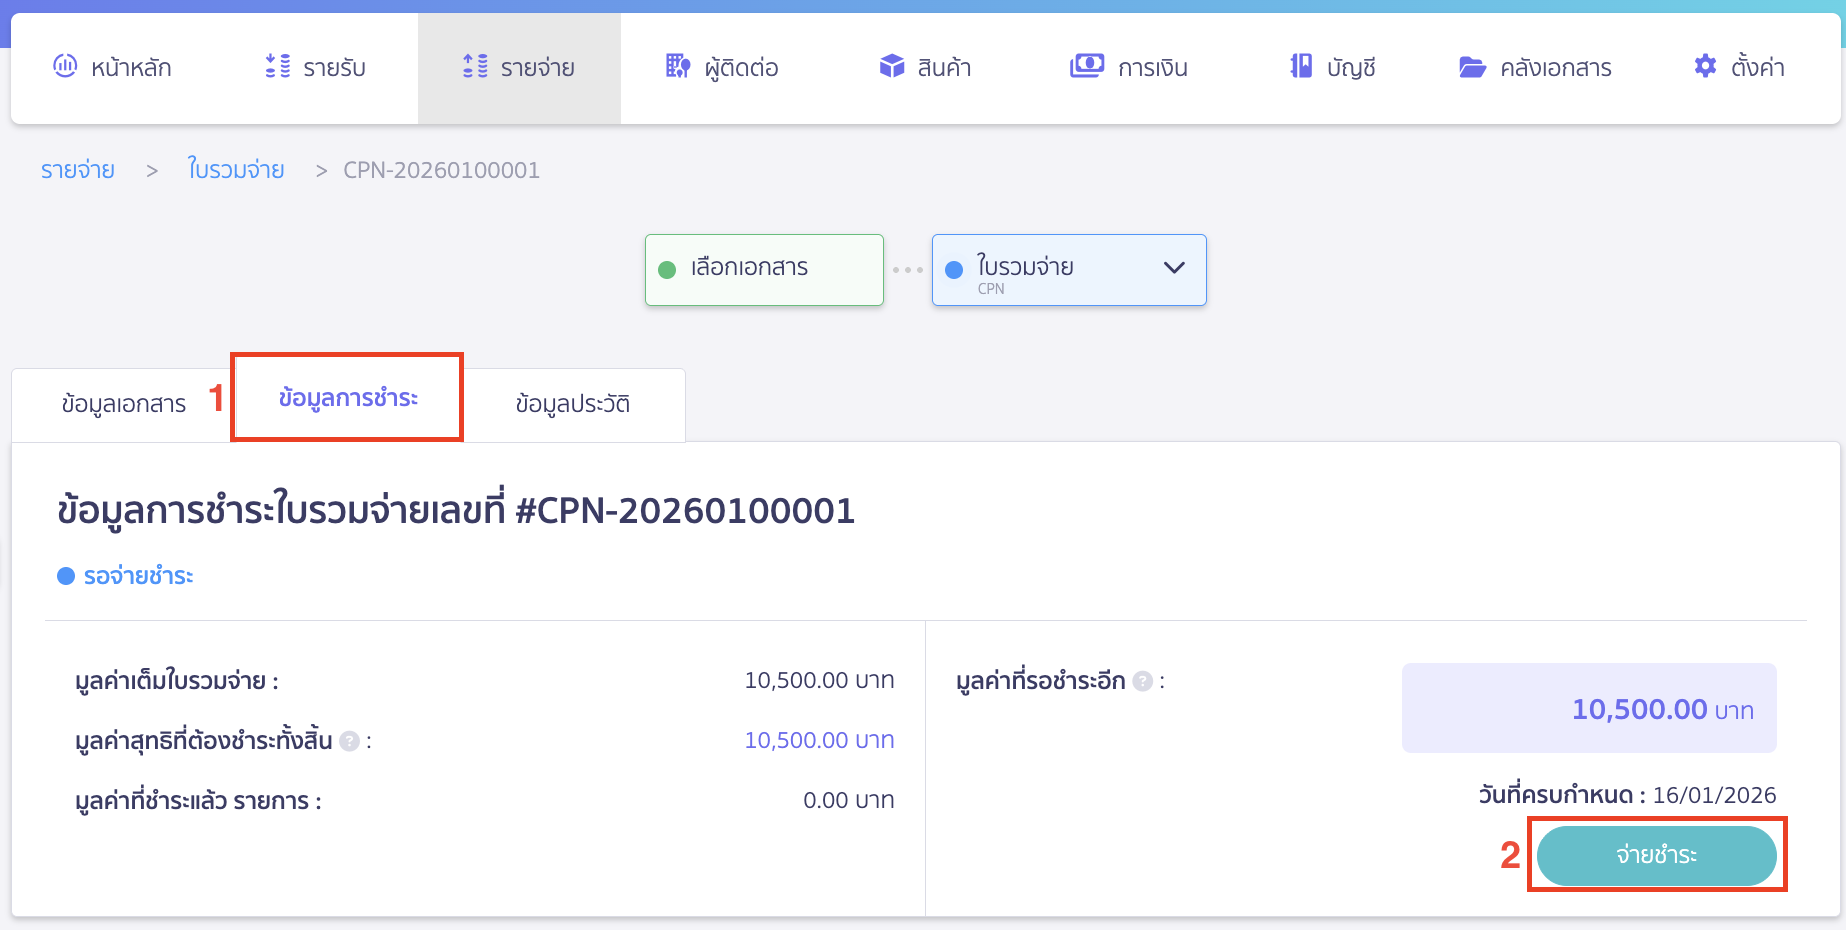
Task: Click the รายรับ income list icon
Action: coord(277,66)
